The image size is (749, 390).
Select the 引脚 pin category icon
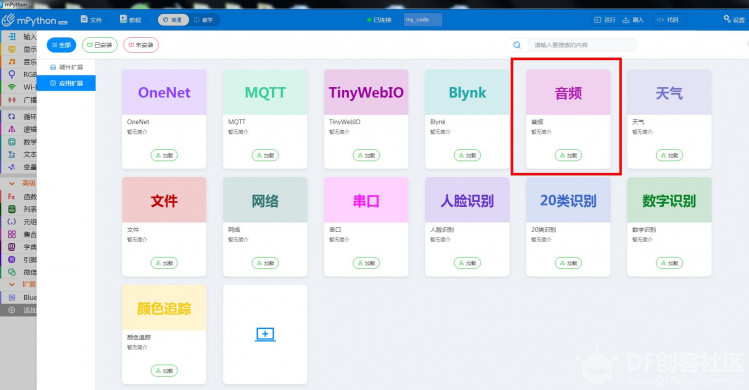click(x=12, y=260)
